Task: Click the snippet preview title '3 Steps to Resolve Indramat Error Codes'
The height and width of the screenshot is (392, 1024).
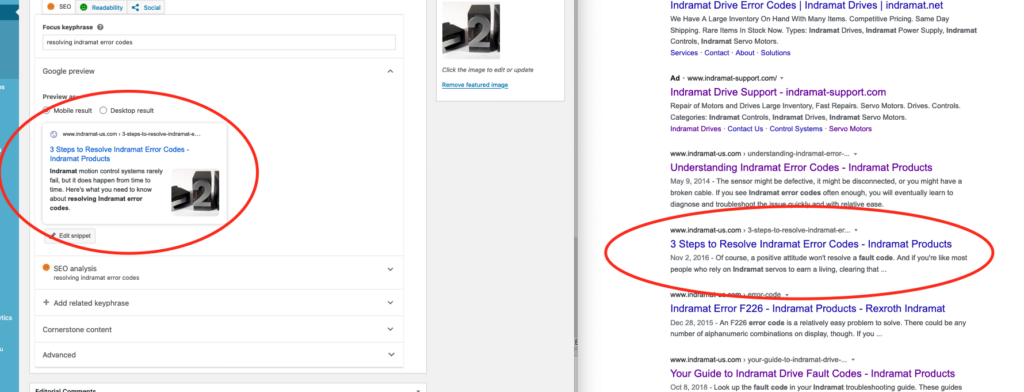Action: coord(119,154)
